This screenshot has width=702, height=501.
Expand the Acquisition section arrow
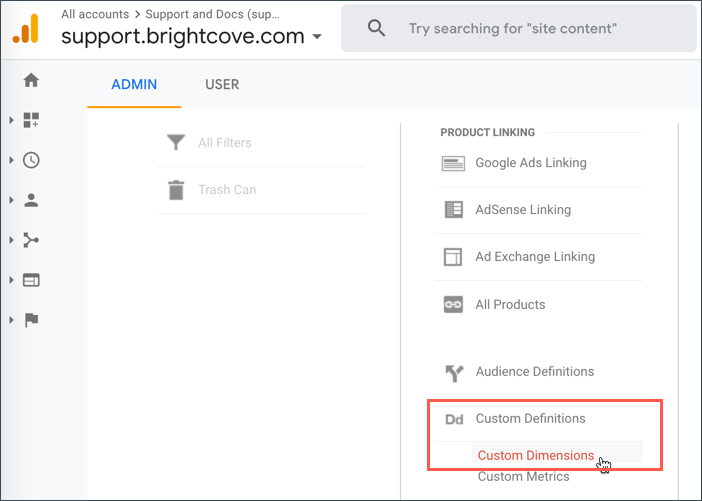[11, 240]
